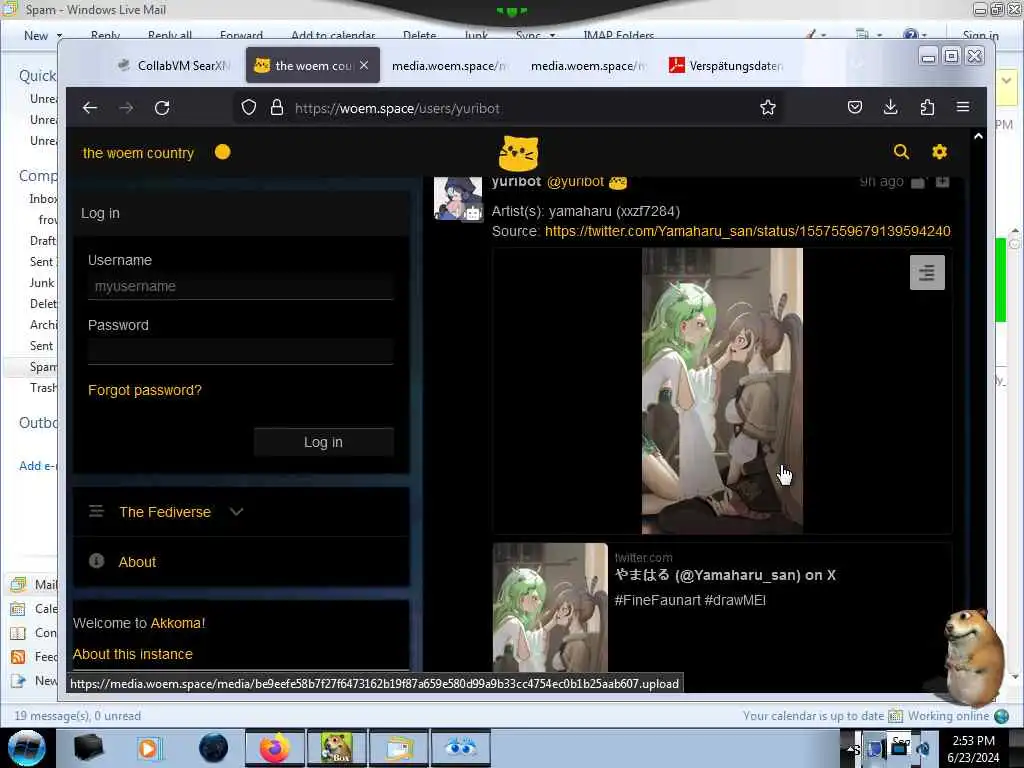Go back with browser back arrow
Viewport: 1024px width, 768px height.
click(x=90, y=108)
